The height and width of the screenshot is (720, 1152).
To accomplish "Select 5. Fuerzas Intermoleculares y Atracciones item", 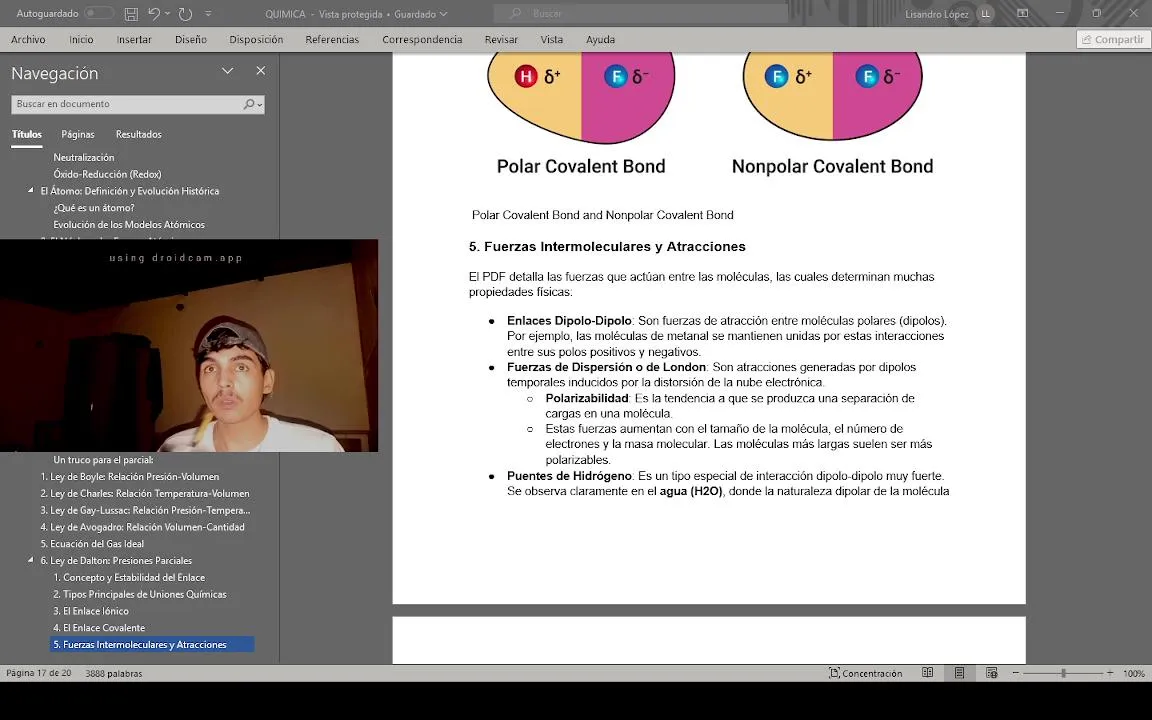I will tap(152, 644).
